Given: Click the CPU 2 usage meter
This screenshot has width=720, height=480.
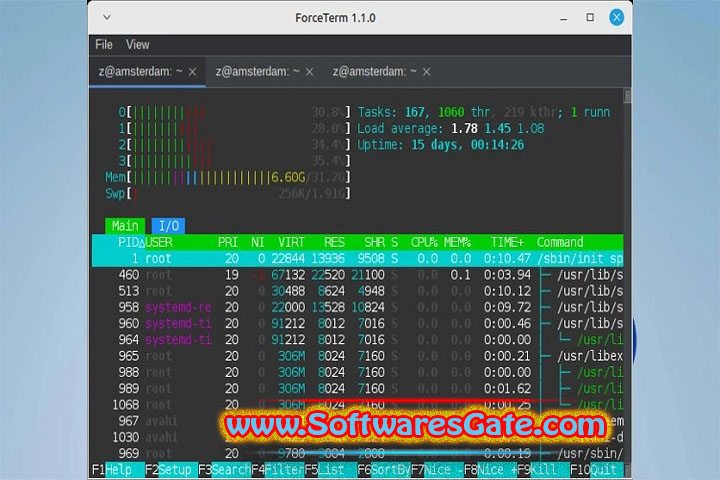Looking at the screenshot, I should (x=234, y=145).
